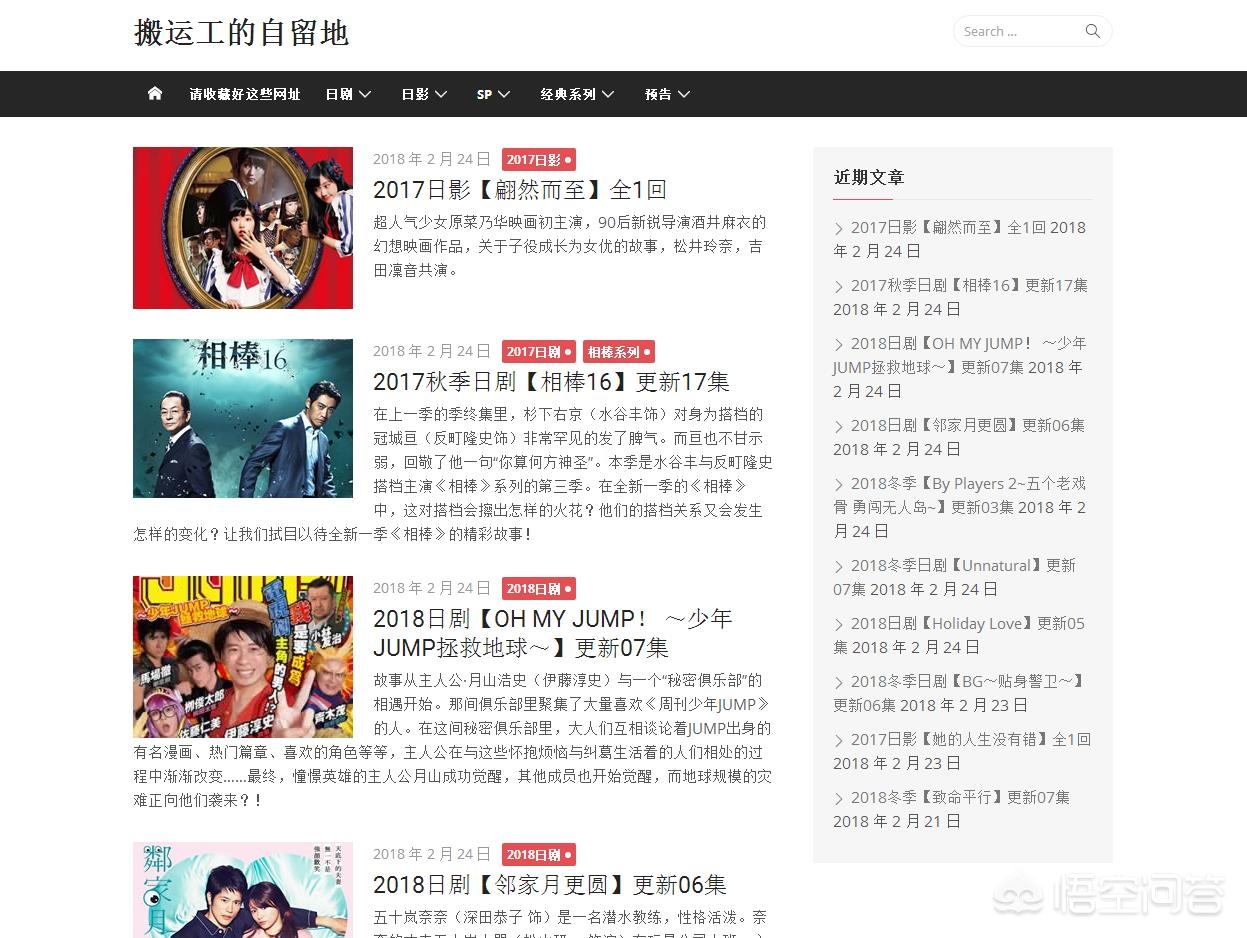This screenshot has height=938, width=1247.
Task: Click date 2018年2月24日 of 翩然而至 post
Action: 432,159
